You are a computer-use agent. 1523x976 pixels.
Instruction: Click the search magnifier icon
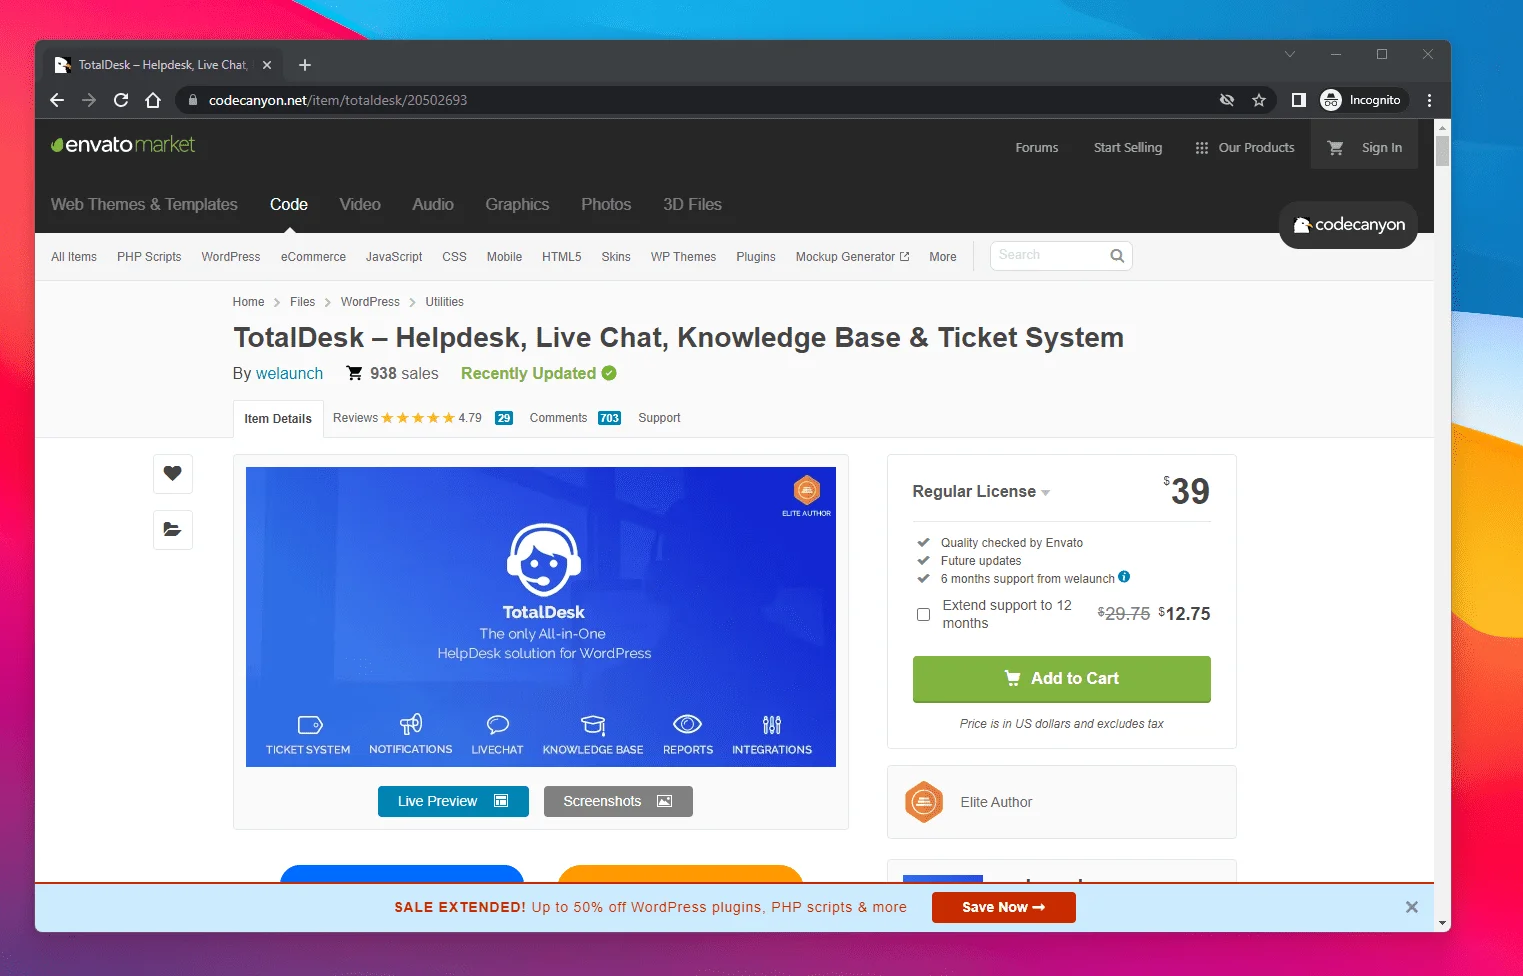click(x=1117, y=256)
